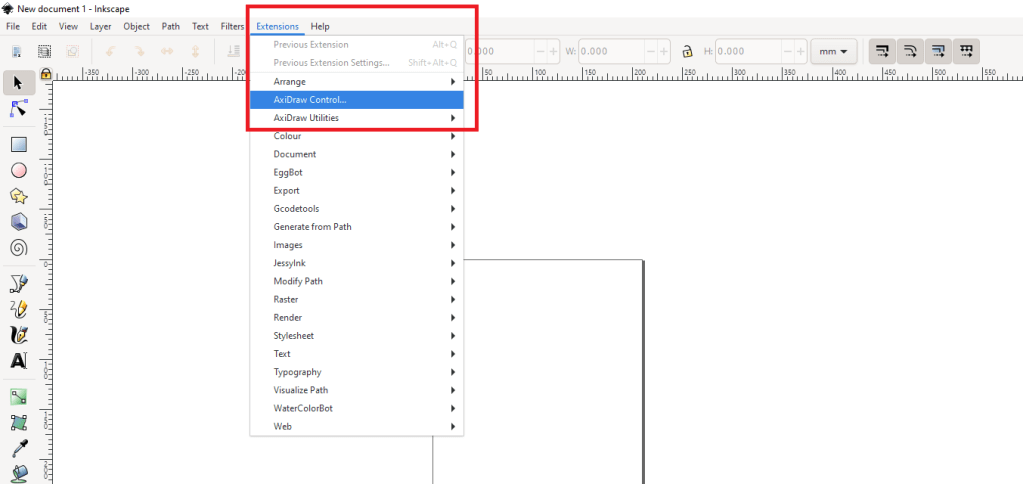Increase height with plus stepper

(796, 51)
